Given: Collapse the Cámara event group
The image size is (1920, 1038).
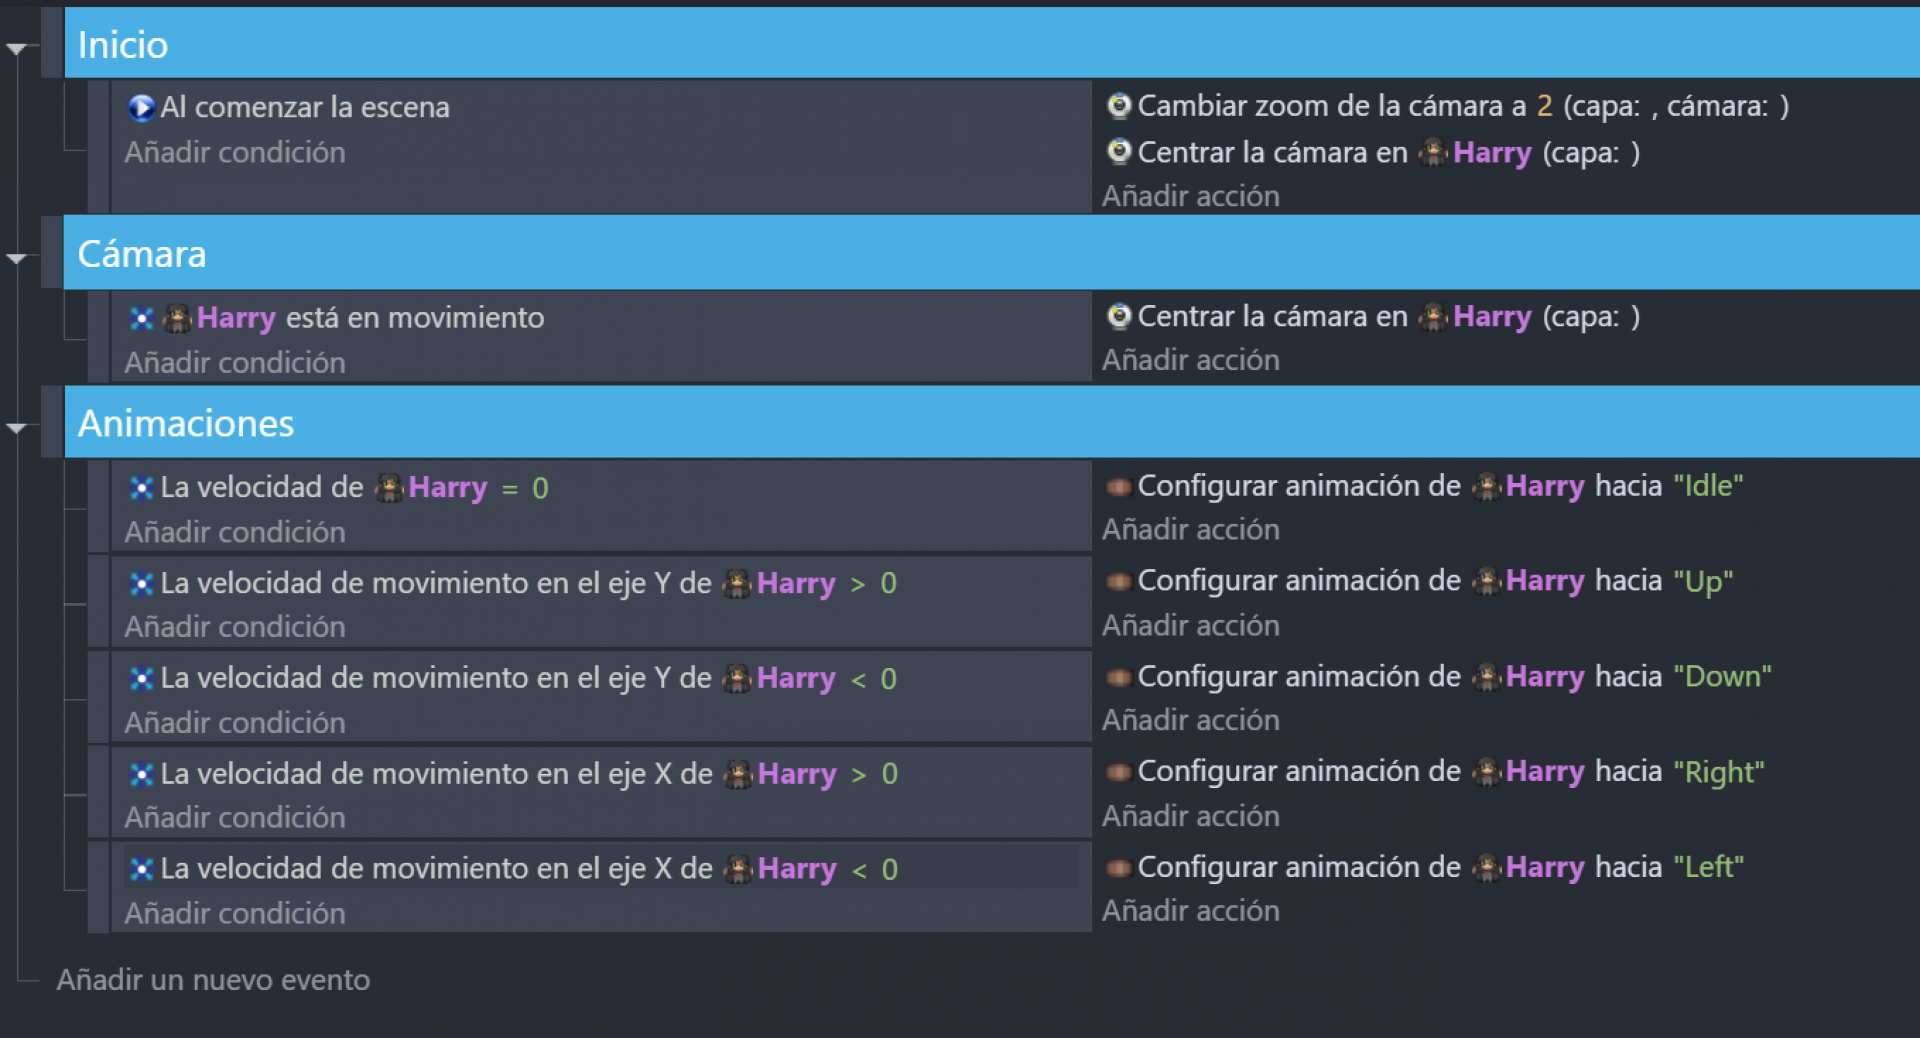Looking at the screenshot, I should (x=16, y=258).
